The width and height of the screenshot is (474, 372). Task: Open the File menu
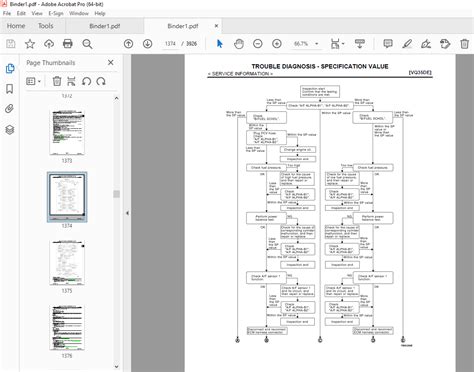pyautogui.click(x=7, y=13)
